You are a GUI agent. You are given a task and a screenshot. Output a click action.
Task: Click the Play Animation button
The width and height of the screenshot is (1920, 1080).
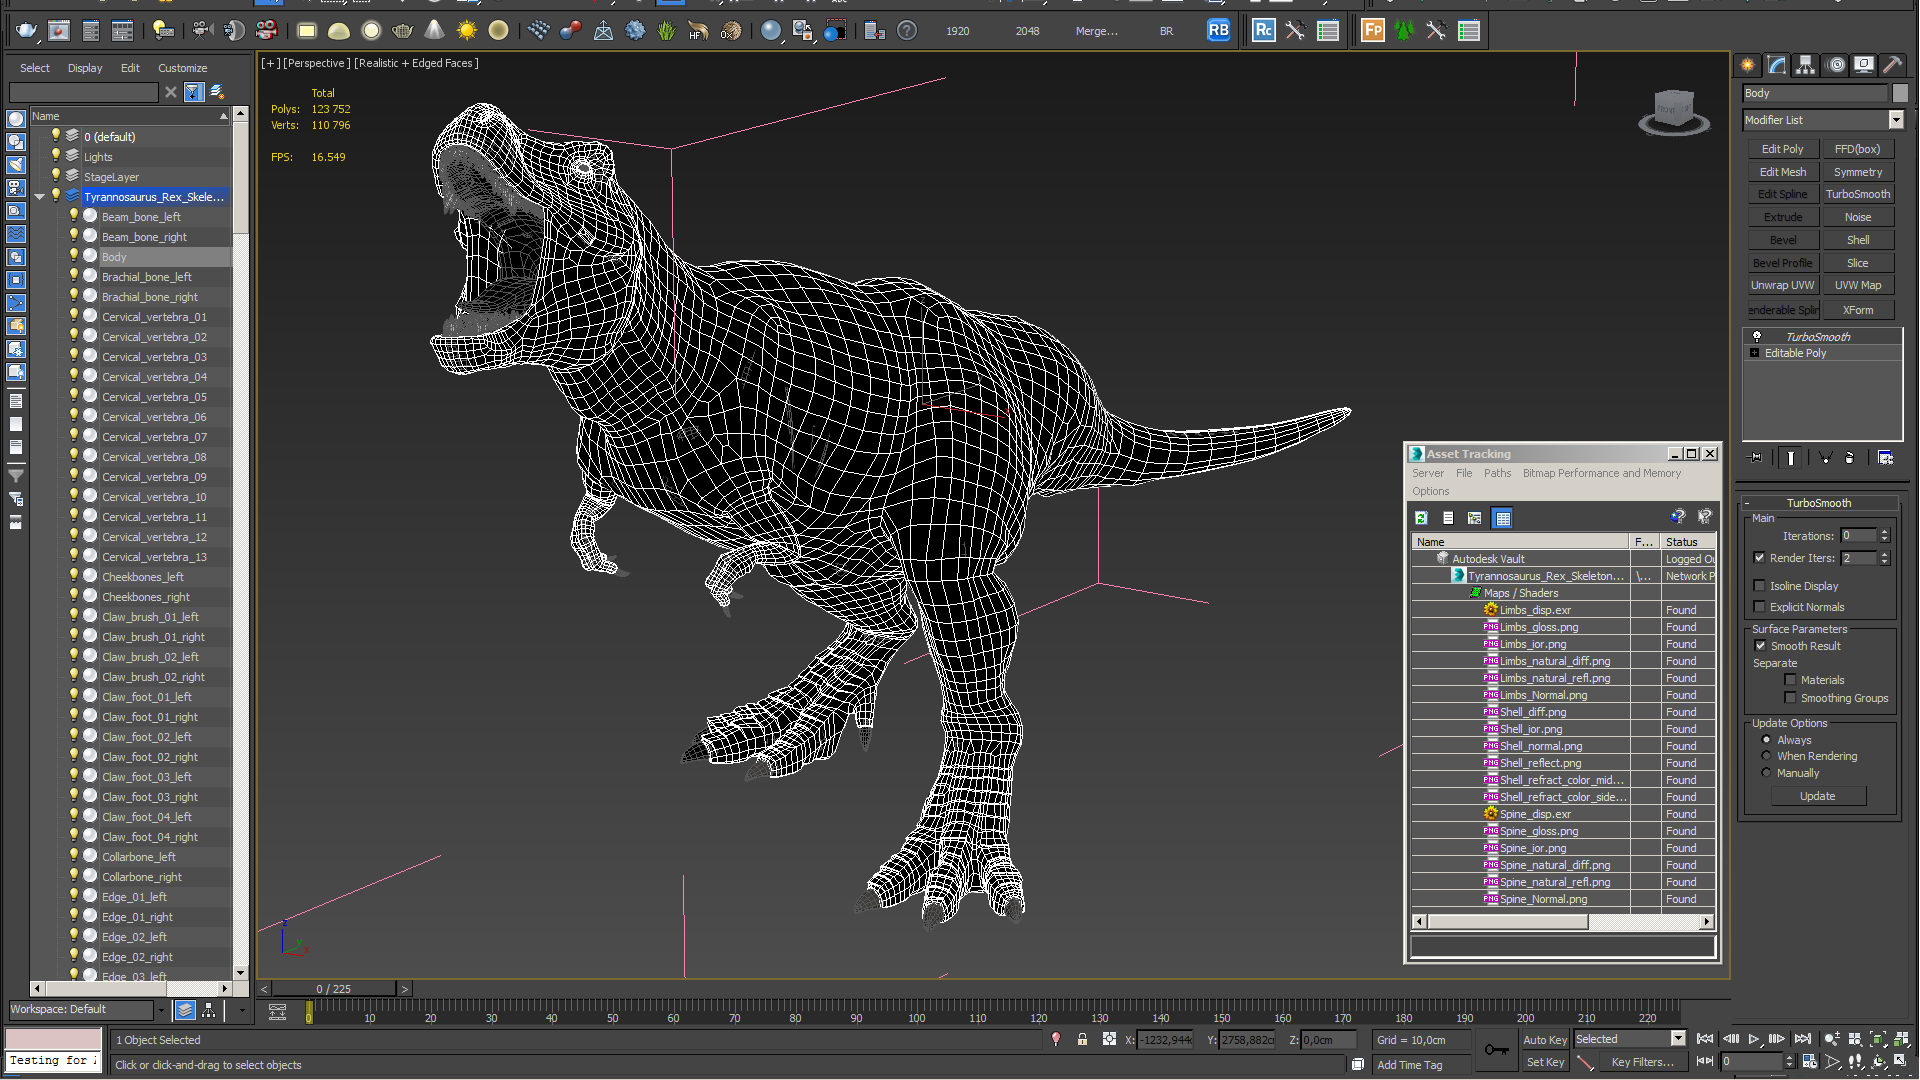[1753, 1040]
